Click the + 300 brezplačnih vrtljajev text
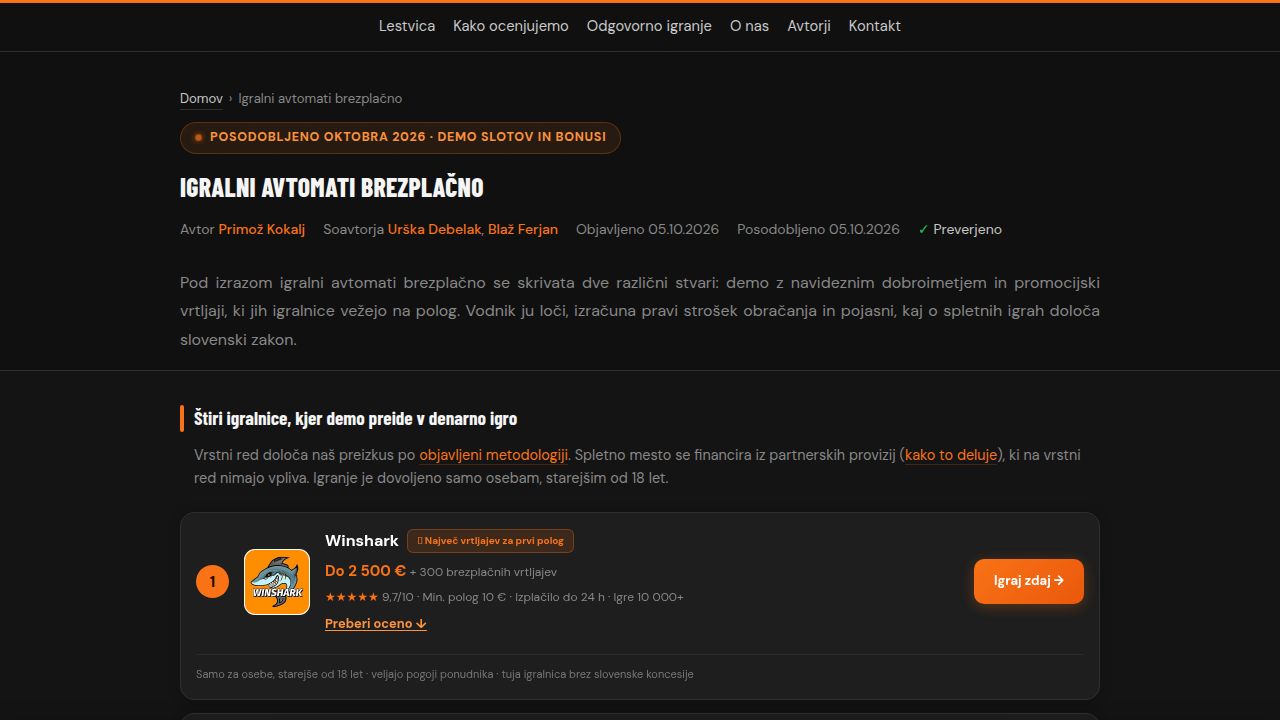 (x=483, y=572)
